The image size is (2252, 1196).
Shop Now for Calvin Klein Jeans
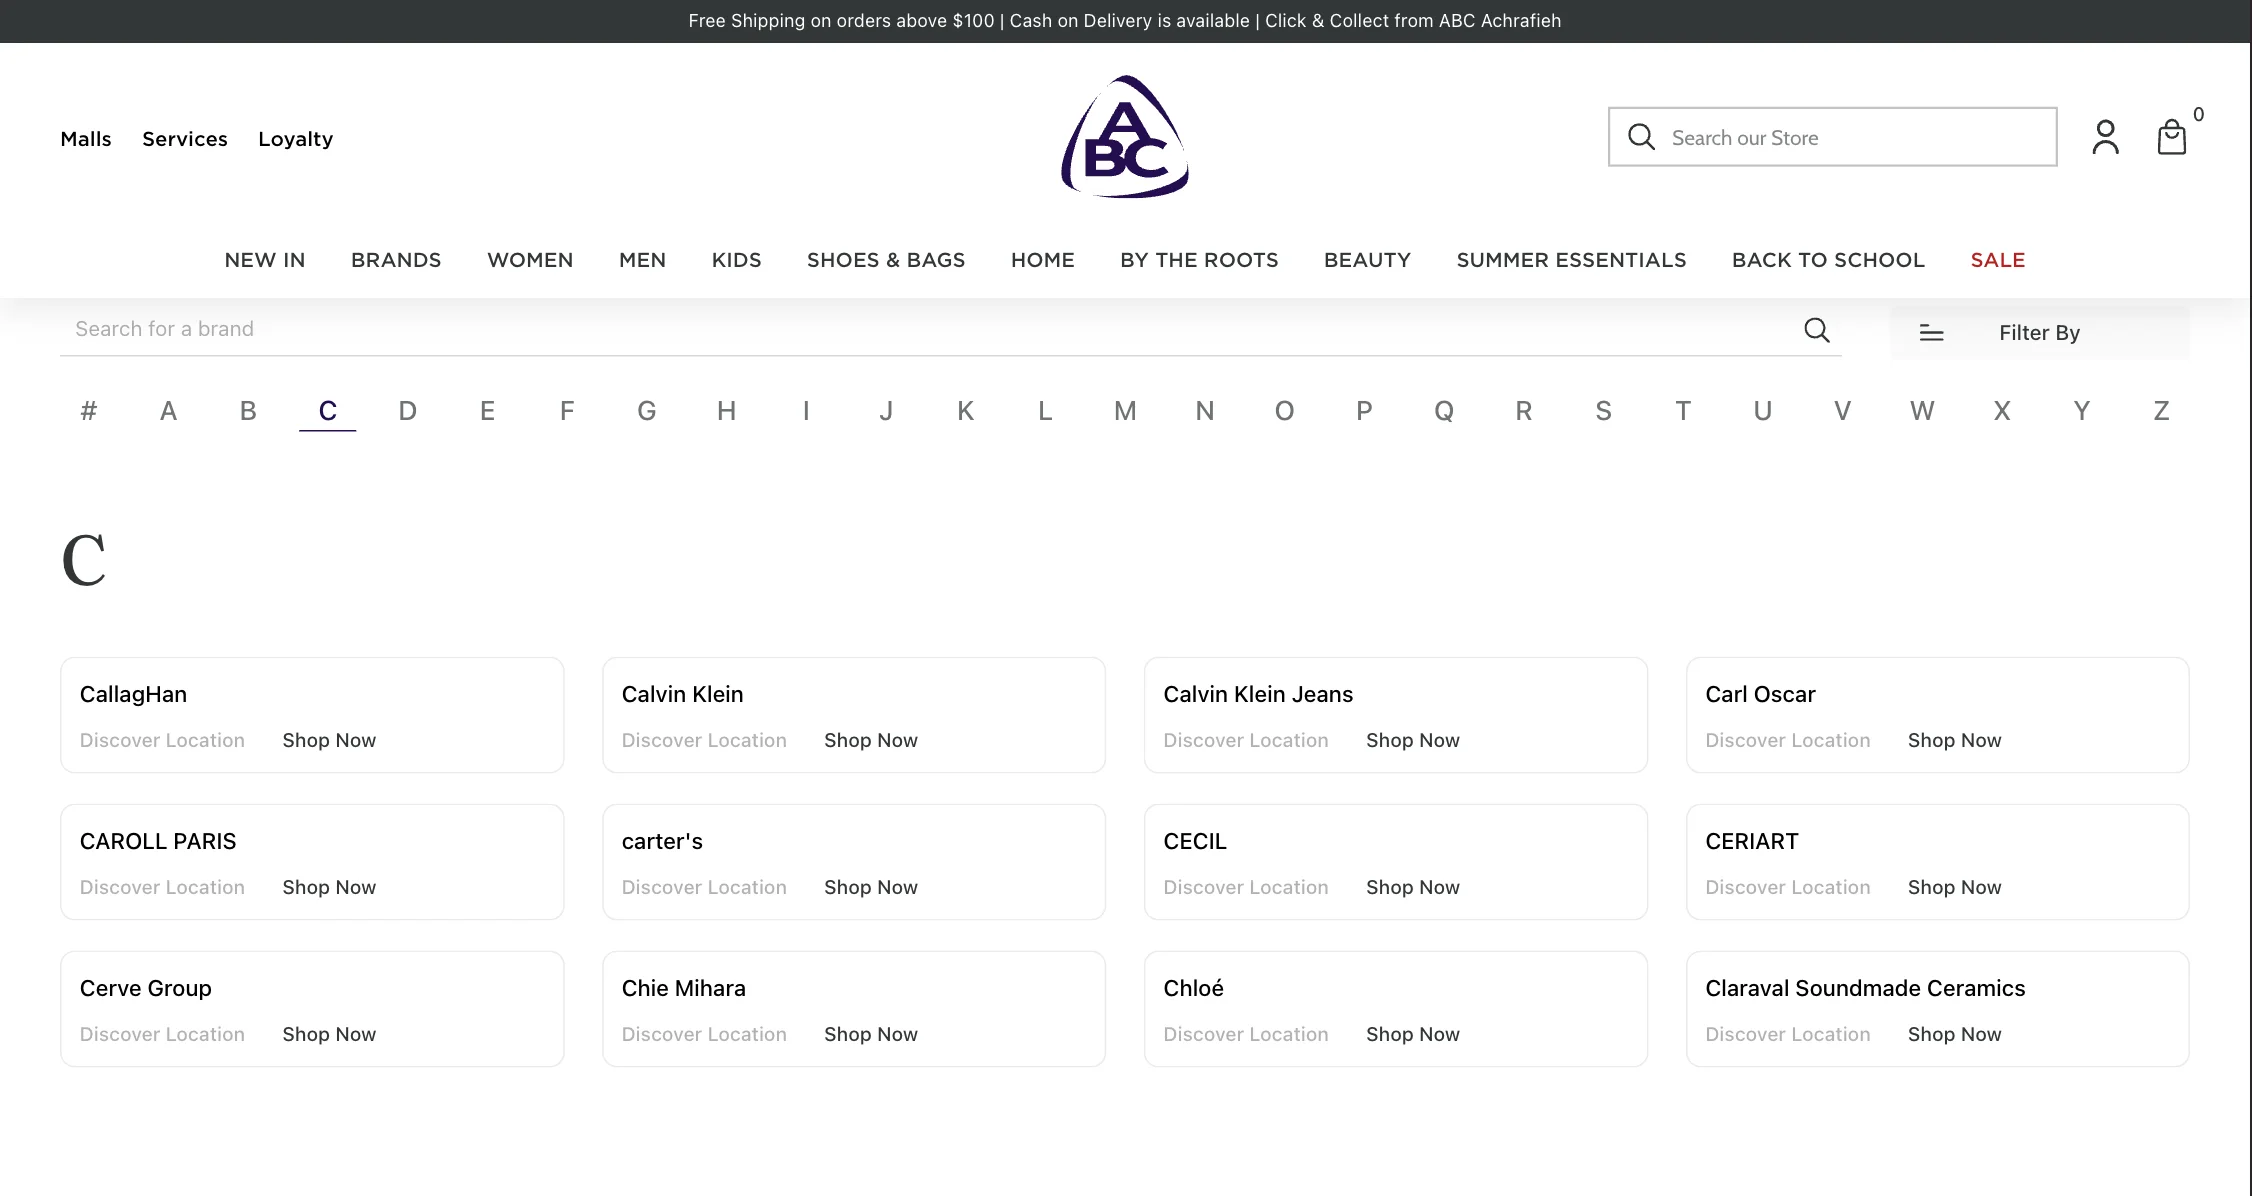pyautogui.click(x=1413, y=741)
